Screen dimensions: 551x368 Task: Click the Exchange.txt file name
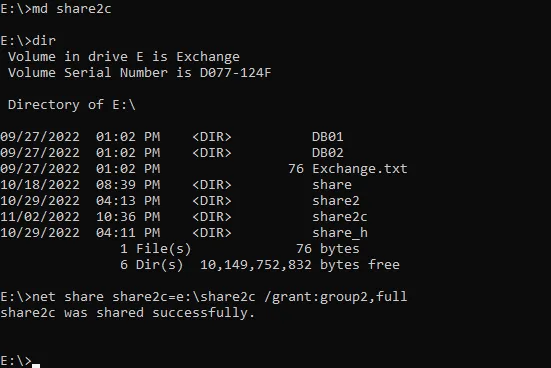[359, 169]
